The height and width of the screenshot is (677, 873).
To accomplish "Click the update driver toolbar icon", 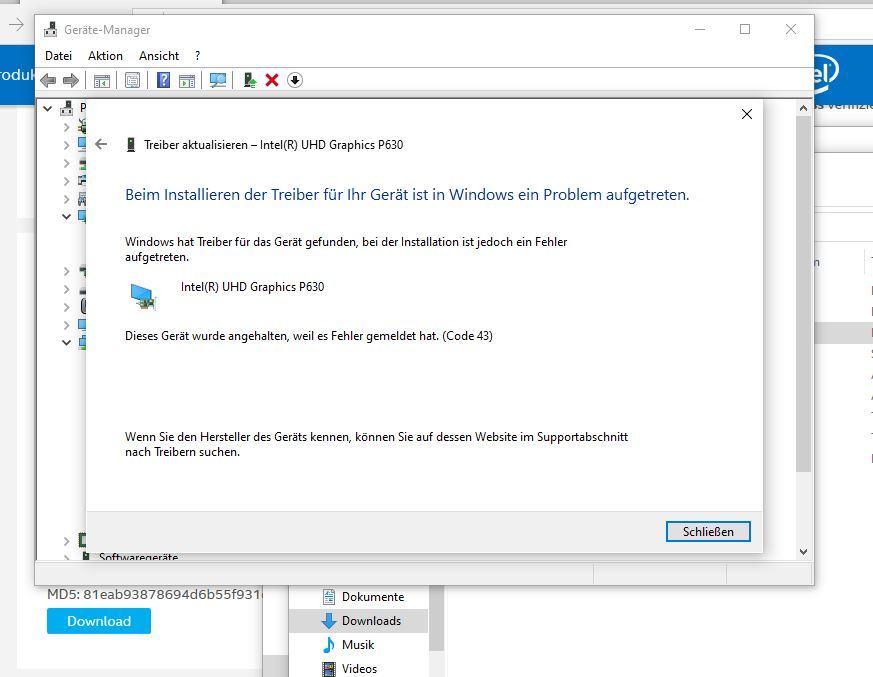I will pyautogui.click(x=250, y=81).
